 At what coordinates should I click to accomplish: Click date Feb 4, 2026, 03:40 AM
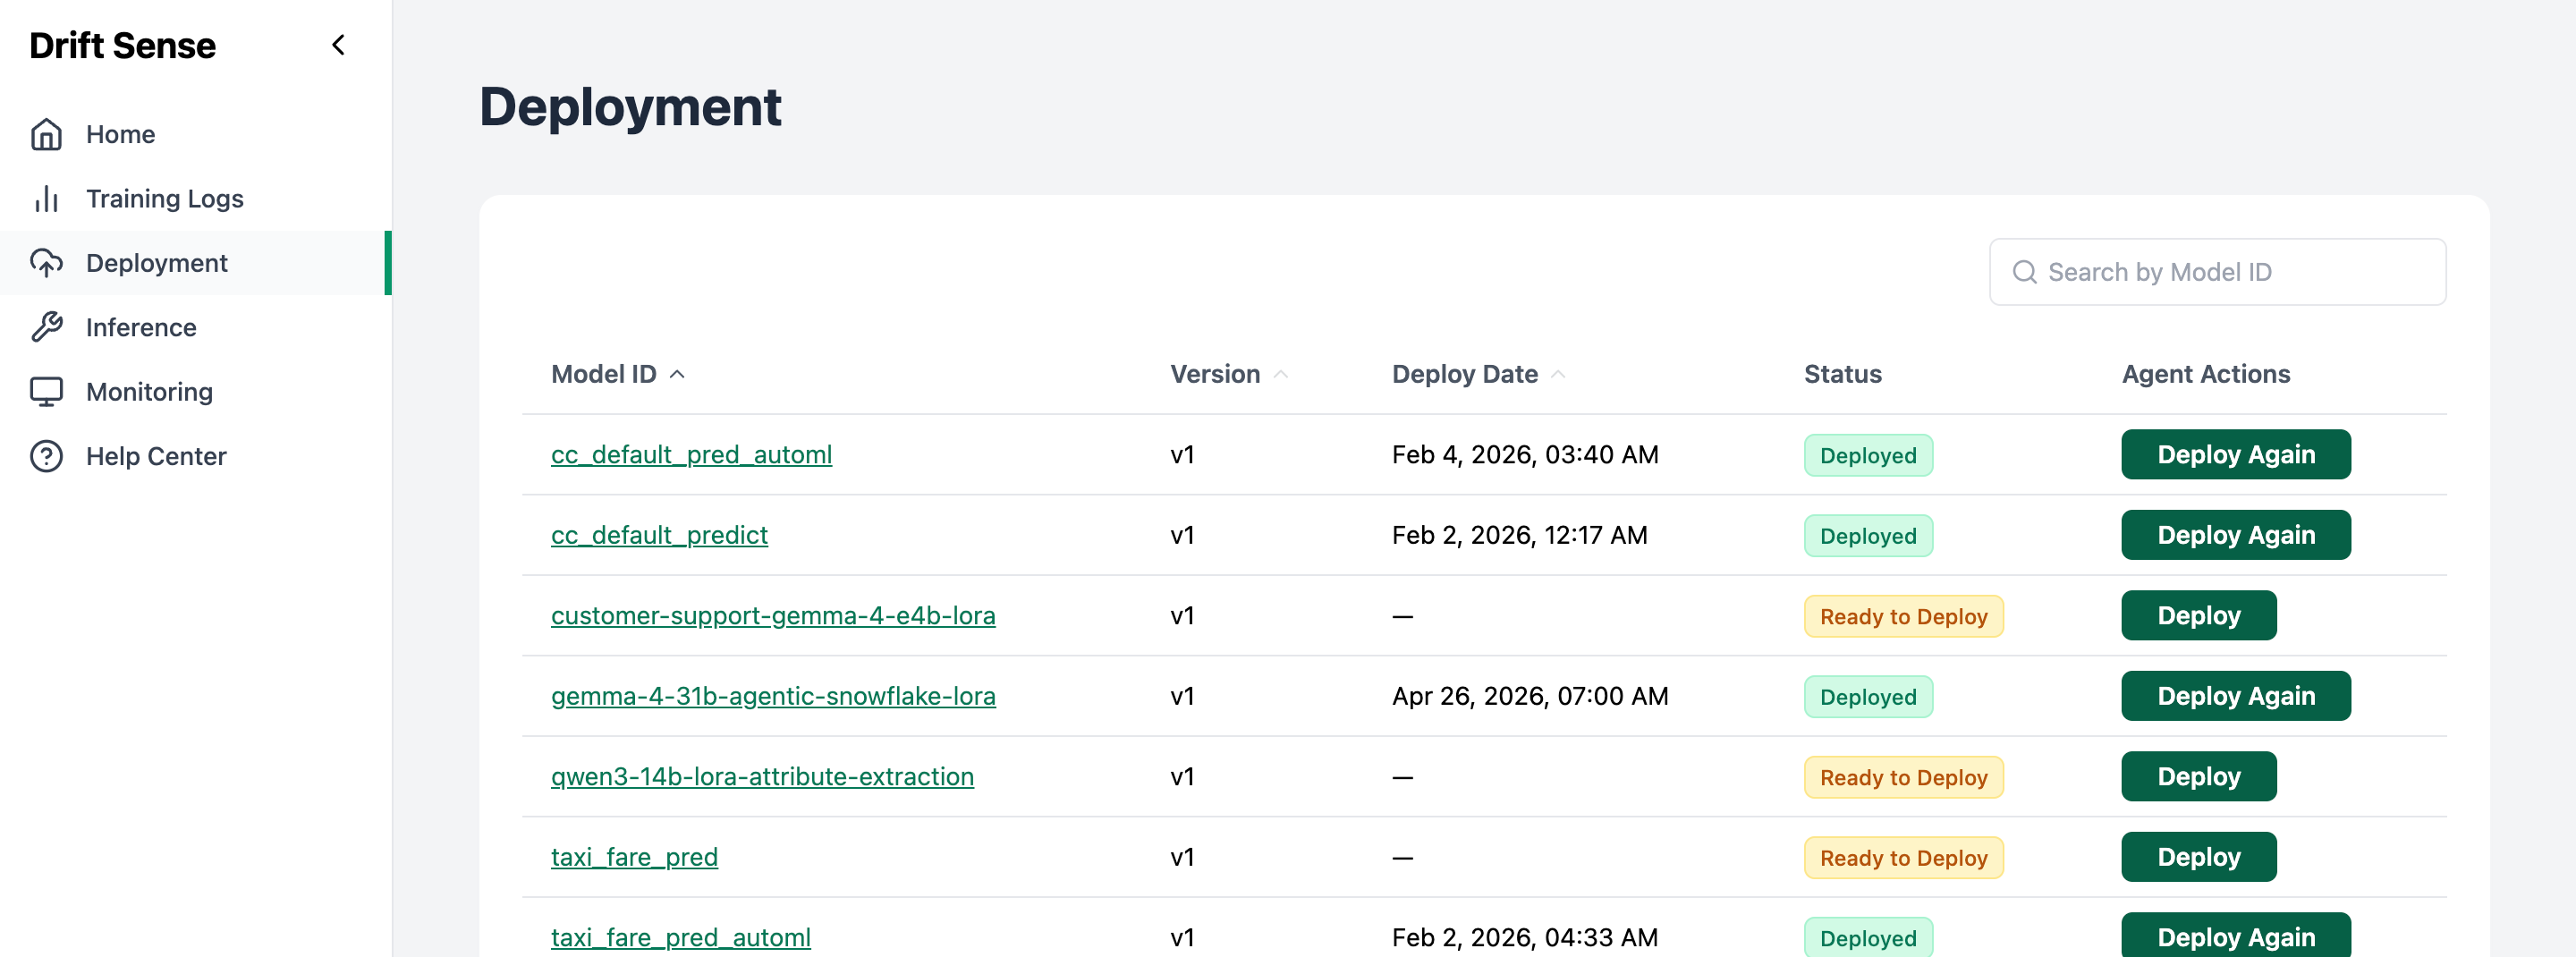[x=1525, y=455]
